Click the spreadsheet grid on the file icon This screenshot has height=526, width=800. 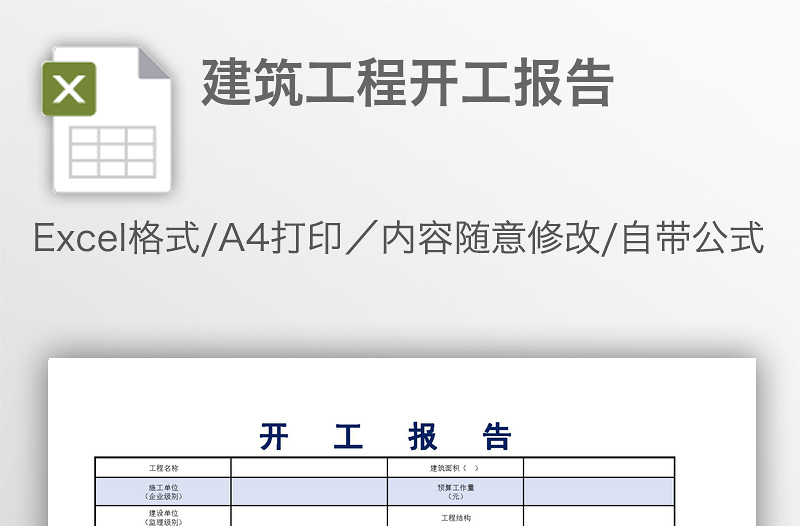(112, 151)
